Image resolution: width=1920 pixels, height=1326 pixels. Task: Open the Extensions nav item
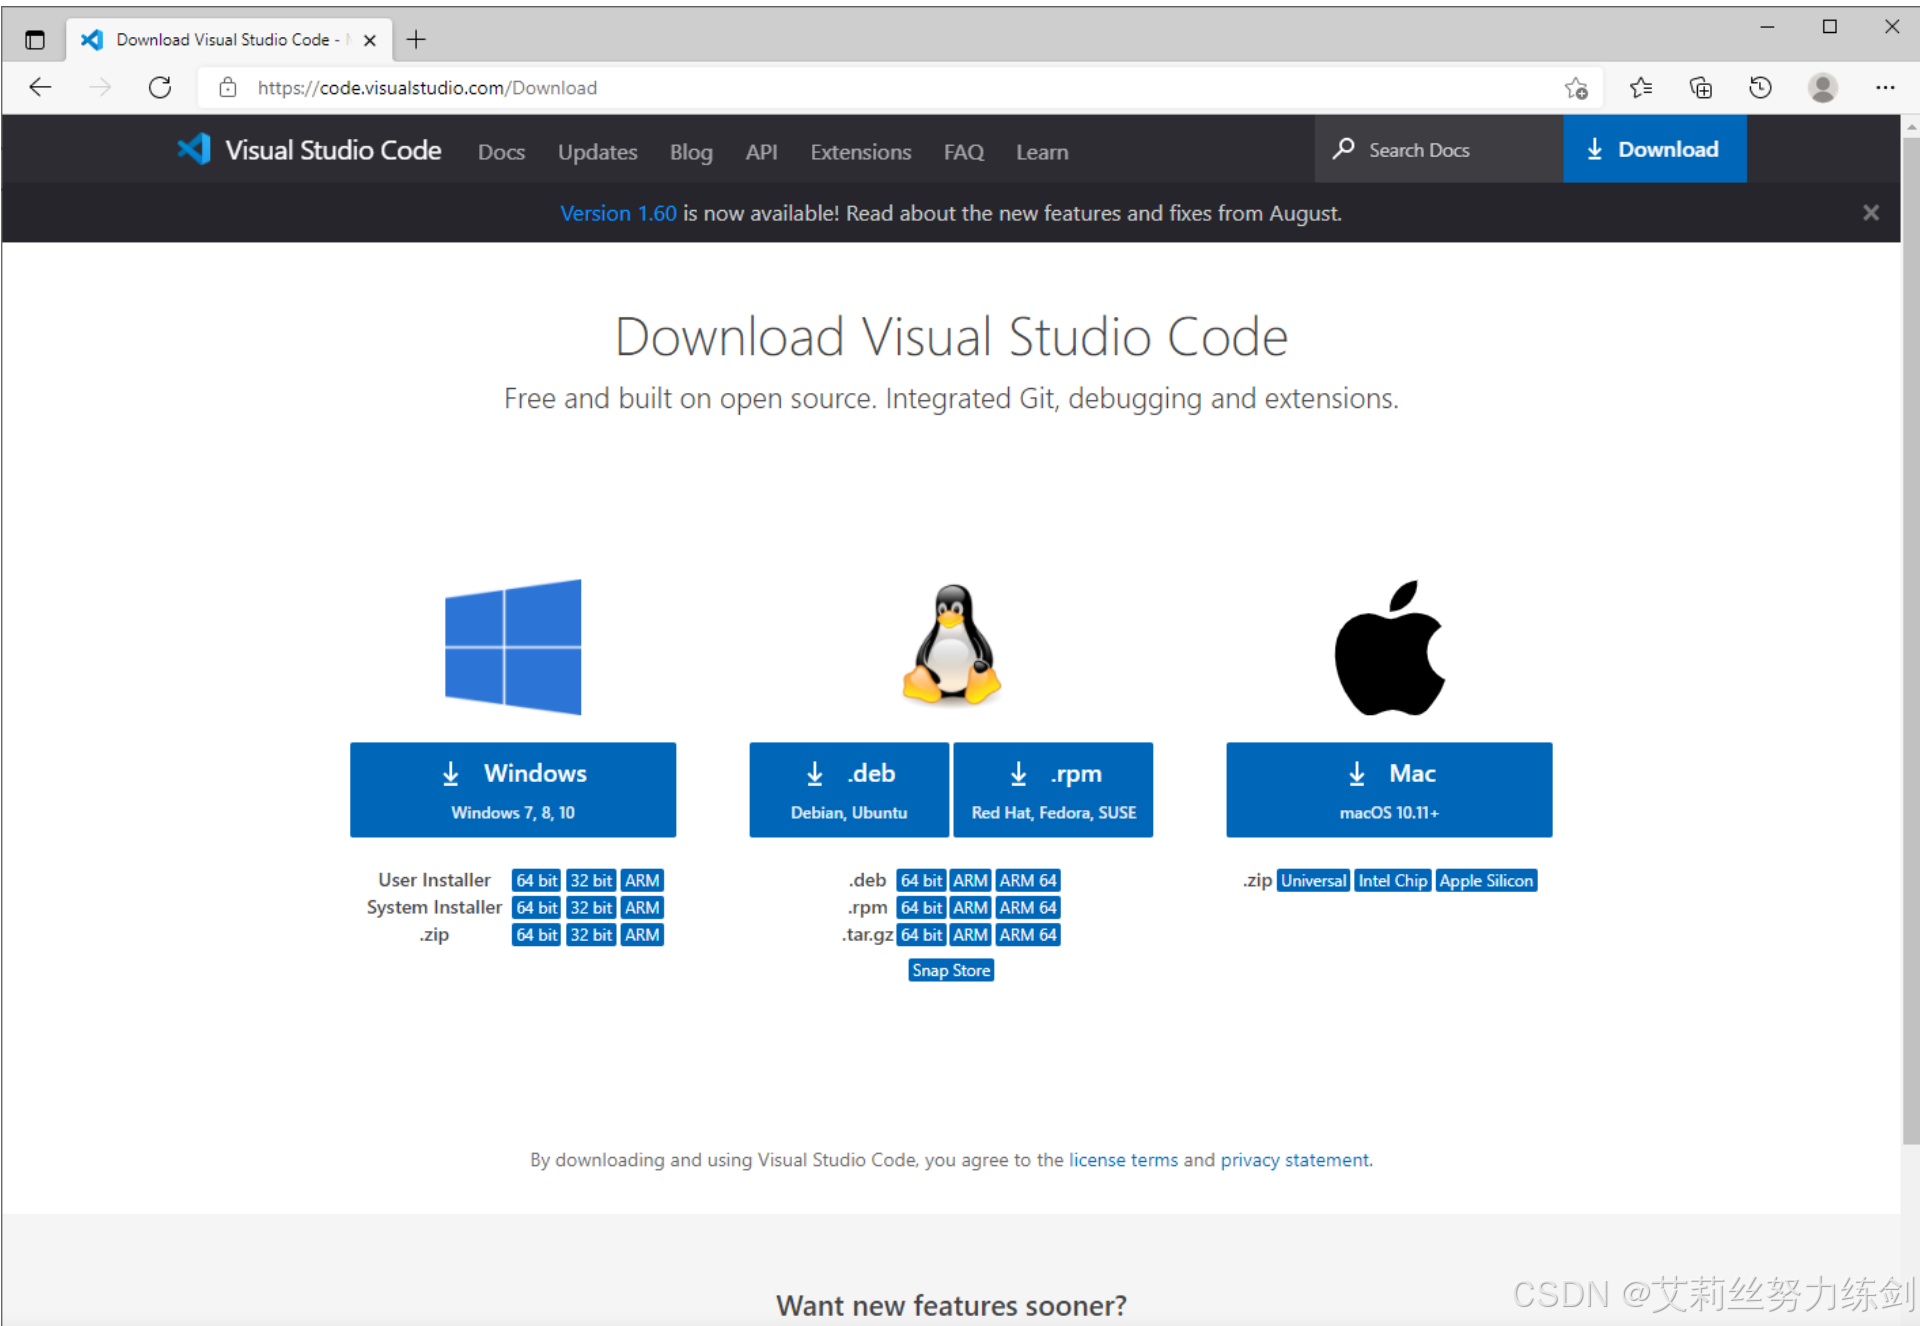tap(860, 152)
